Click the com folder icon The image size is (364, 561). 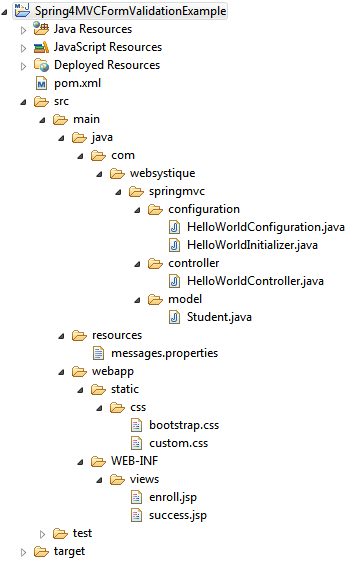click(x=98, y=156)
